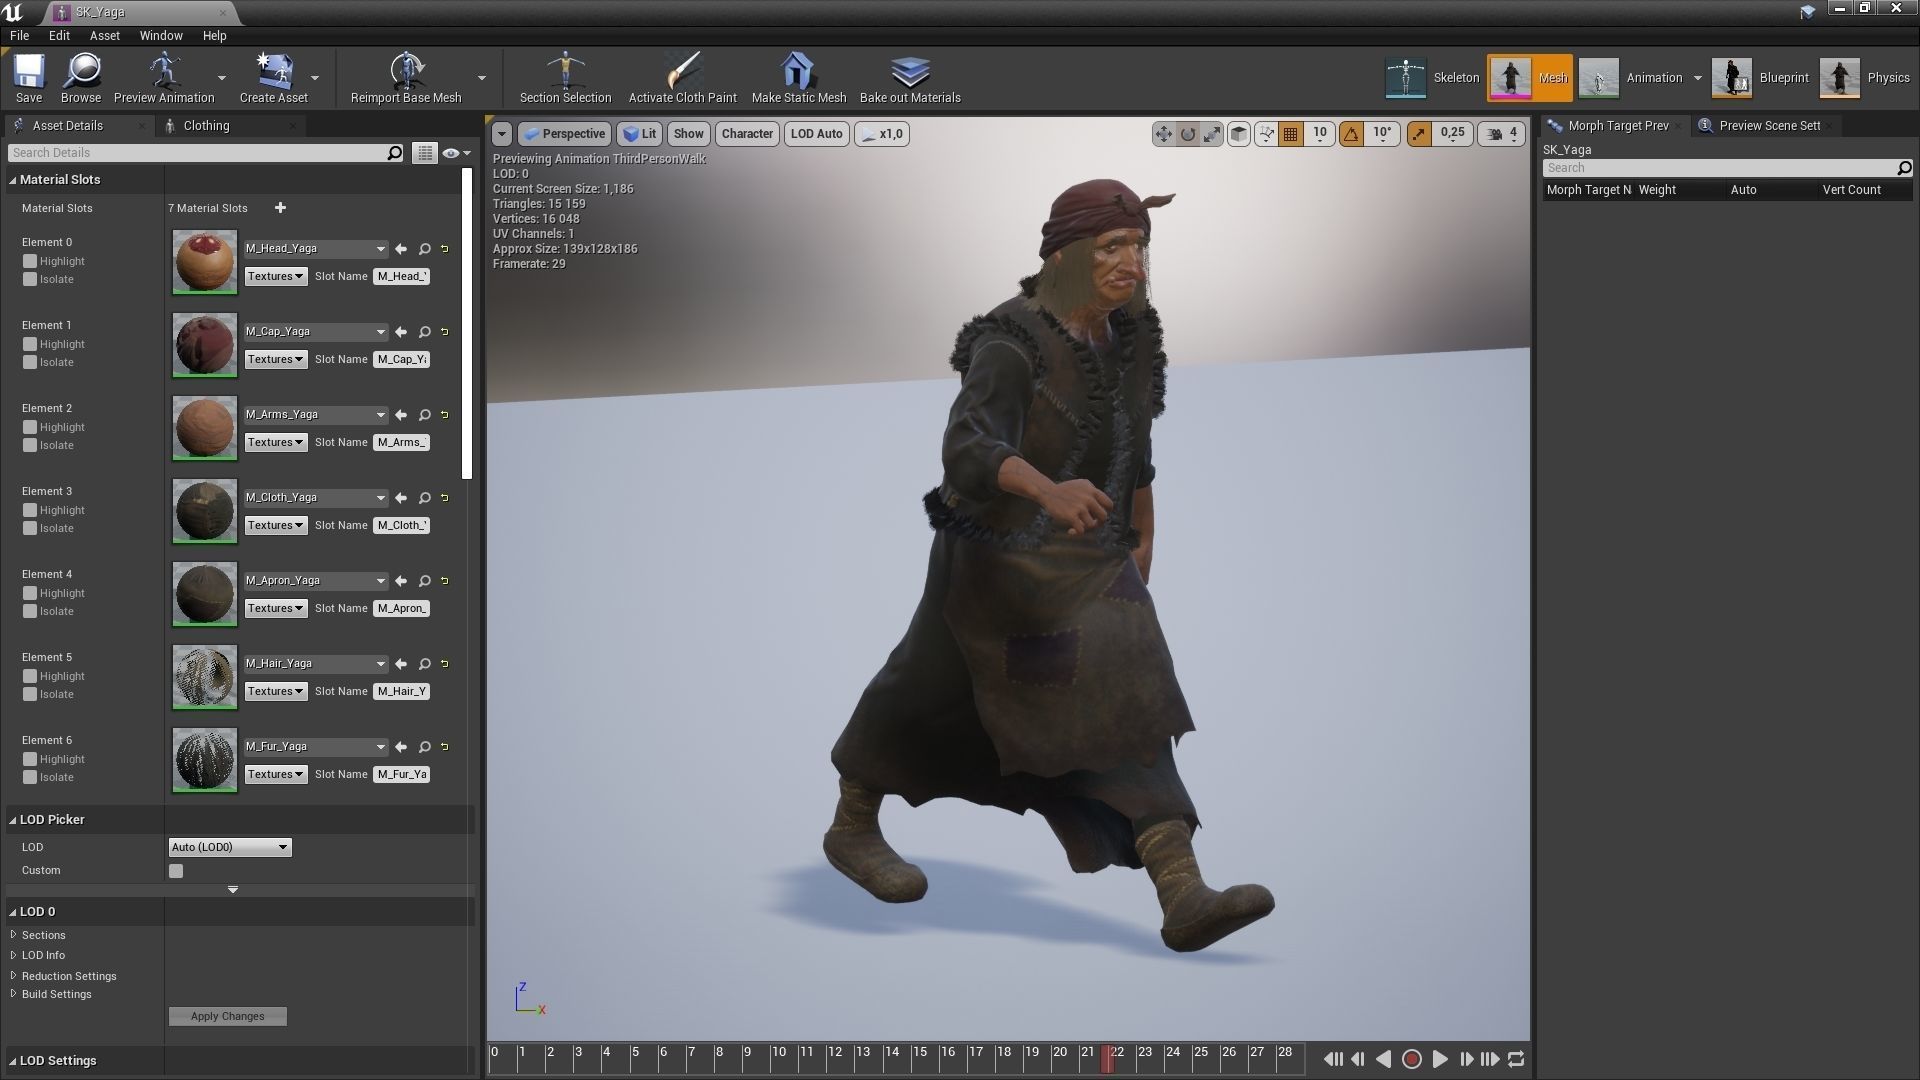Switch to Blueprint editor mode
Viewport: 1920px width, 1080px height.
pyautogui.click(x=1760, y=78)
